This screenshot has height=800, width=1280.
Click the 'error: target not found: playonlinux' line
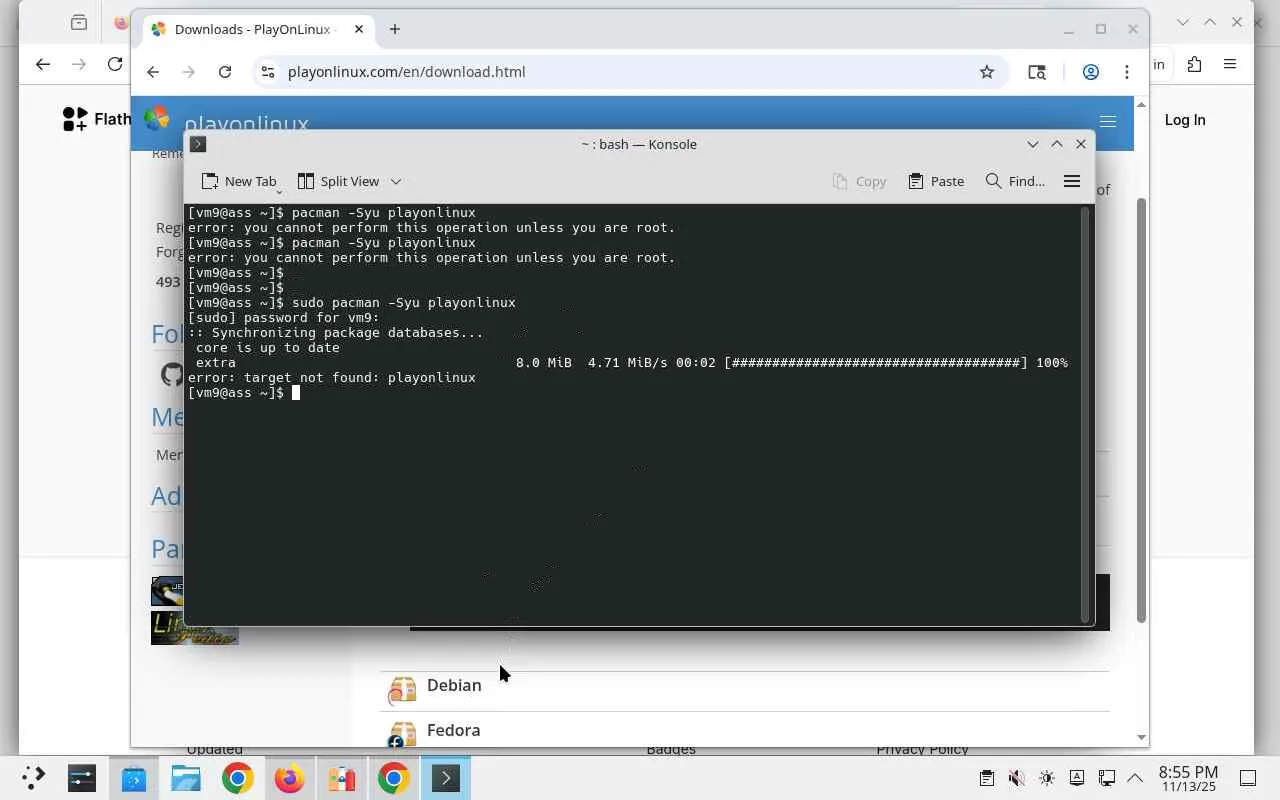tap(332, 378)
